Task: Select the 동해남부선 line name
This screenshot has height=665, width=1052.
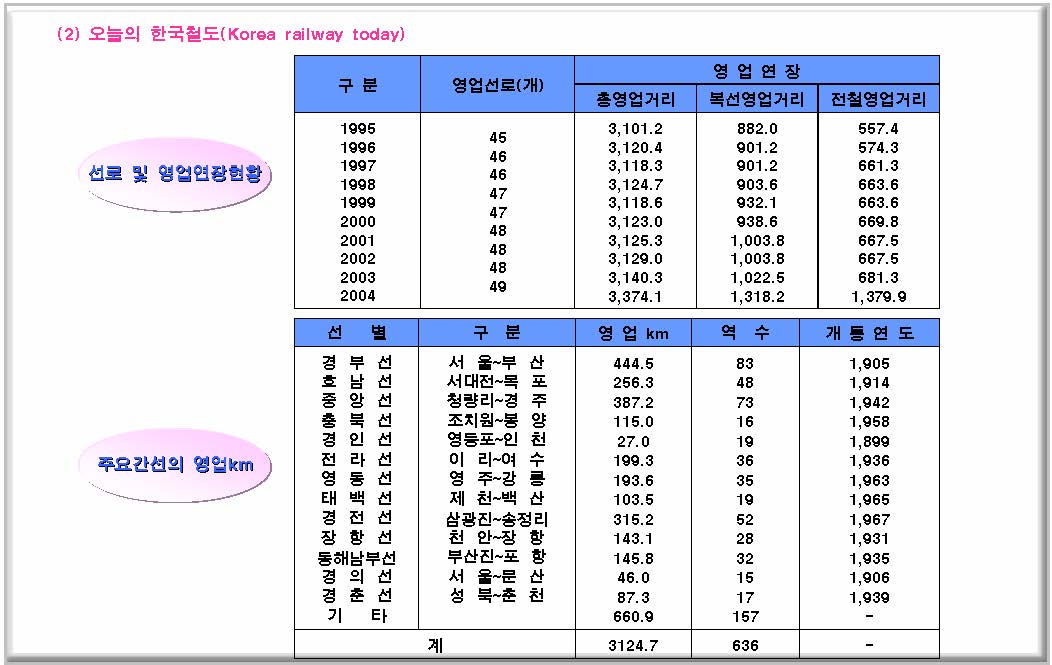Action: point(356,557)
